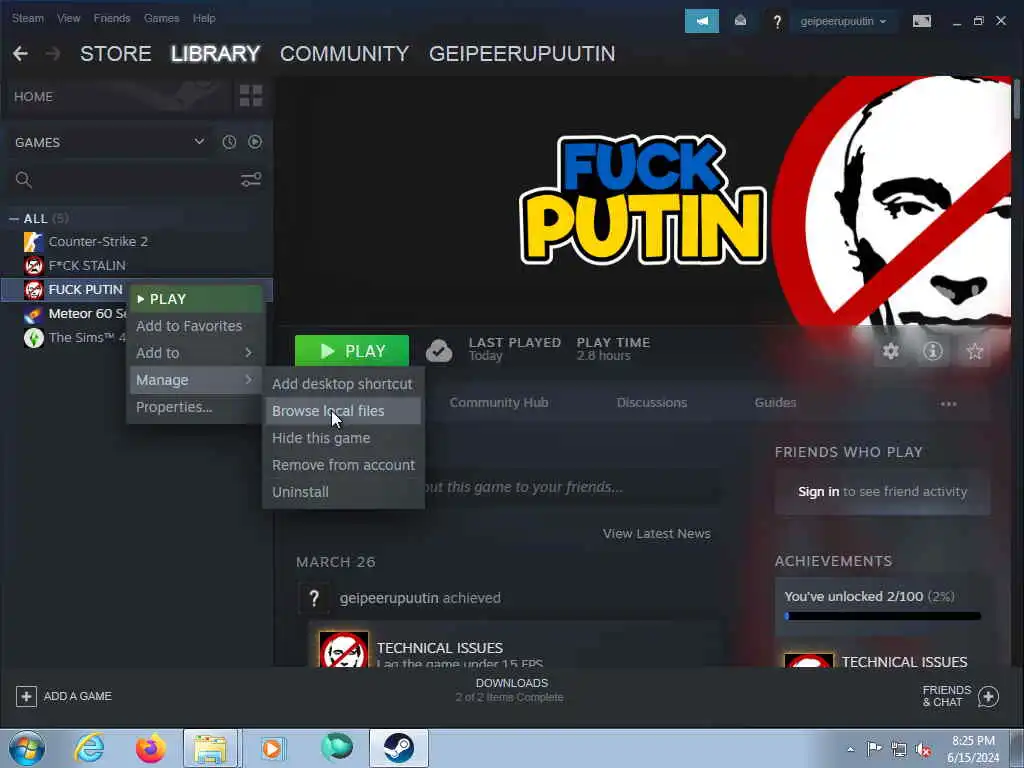Go to the STORE tab
This screenshot has width=1024, height=768.
tap(116, 54)
